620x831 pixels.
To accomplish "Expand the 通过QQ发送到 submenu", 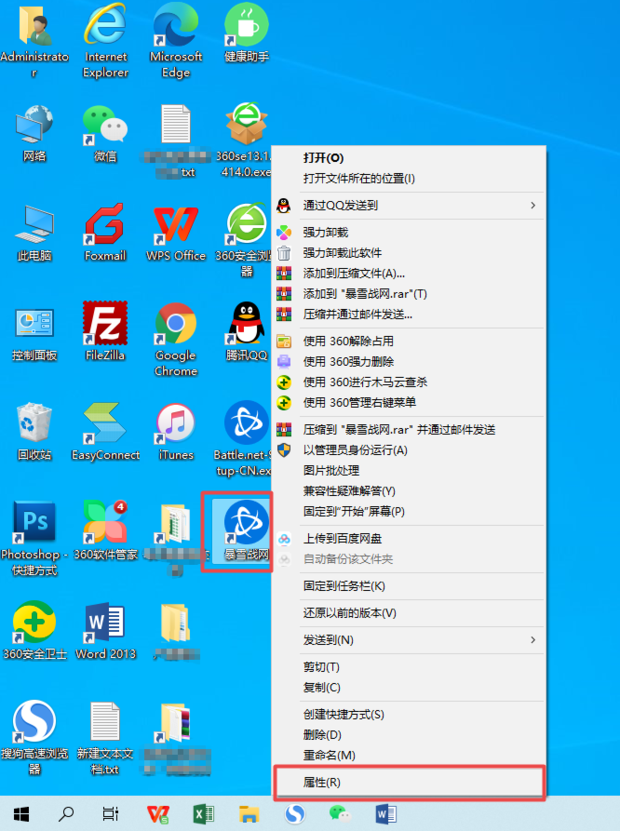I will [x=408, y=205].
